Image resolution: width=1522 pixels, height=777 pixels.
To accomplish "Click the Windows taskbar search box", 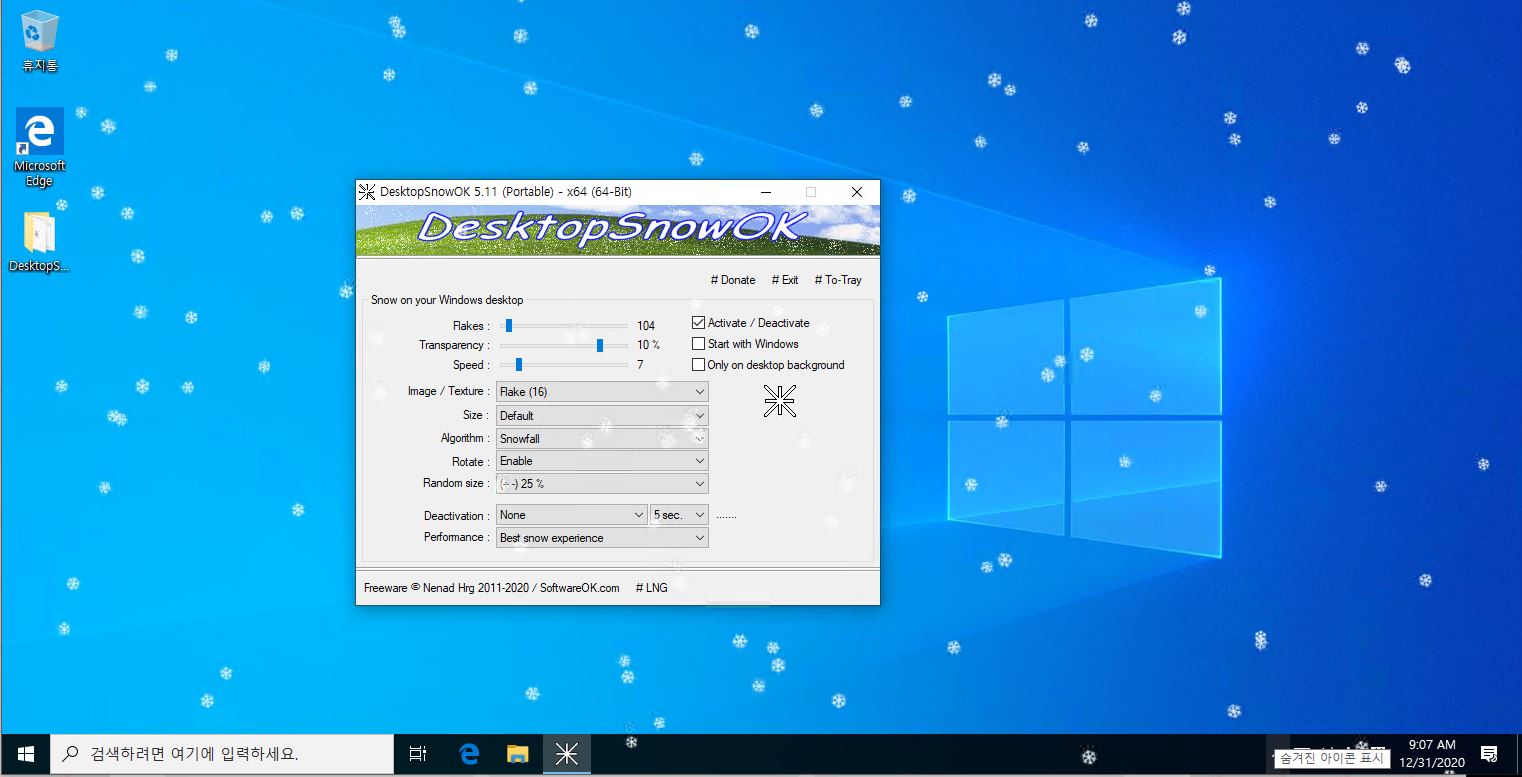I will [x=222, y=754].
